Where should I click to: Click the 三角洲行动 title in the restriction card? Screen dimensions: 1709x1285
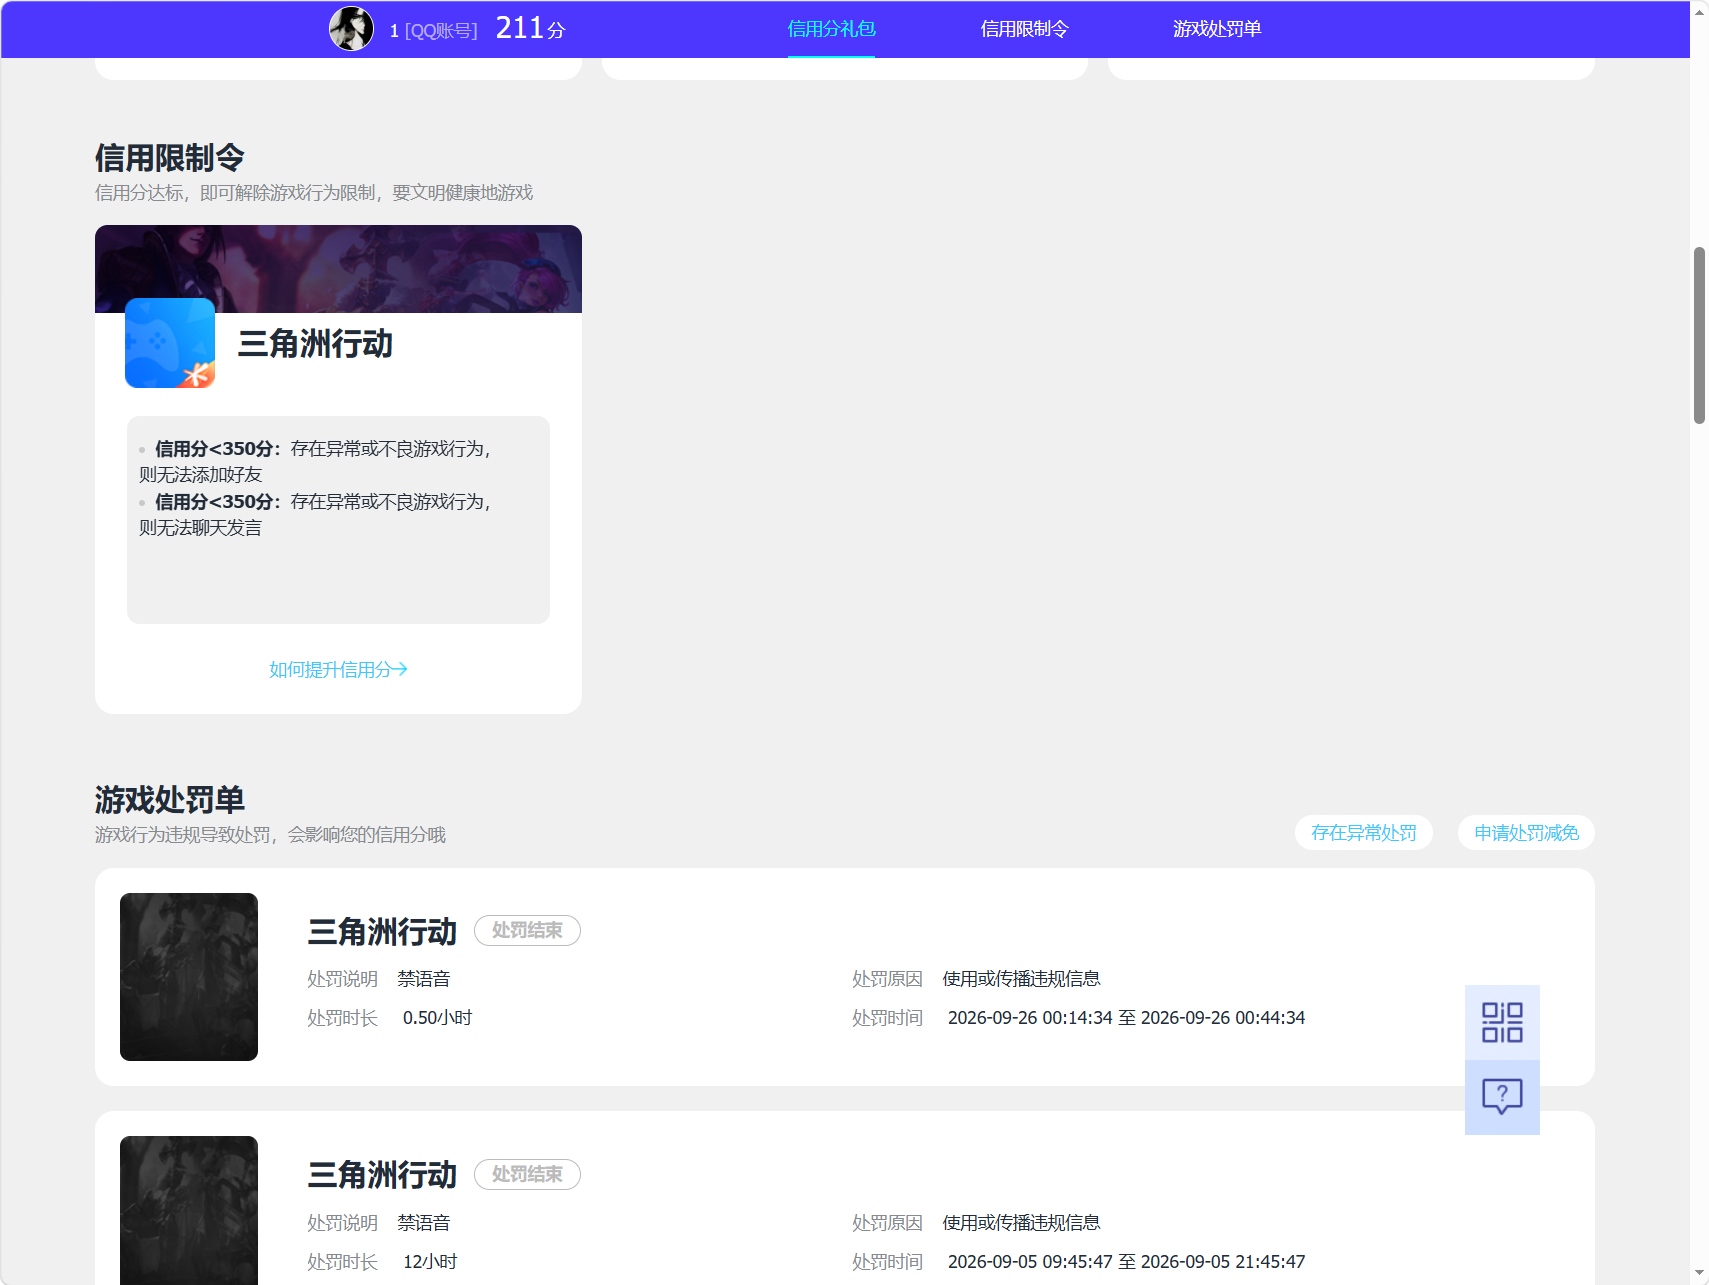(316, 344)
